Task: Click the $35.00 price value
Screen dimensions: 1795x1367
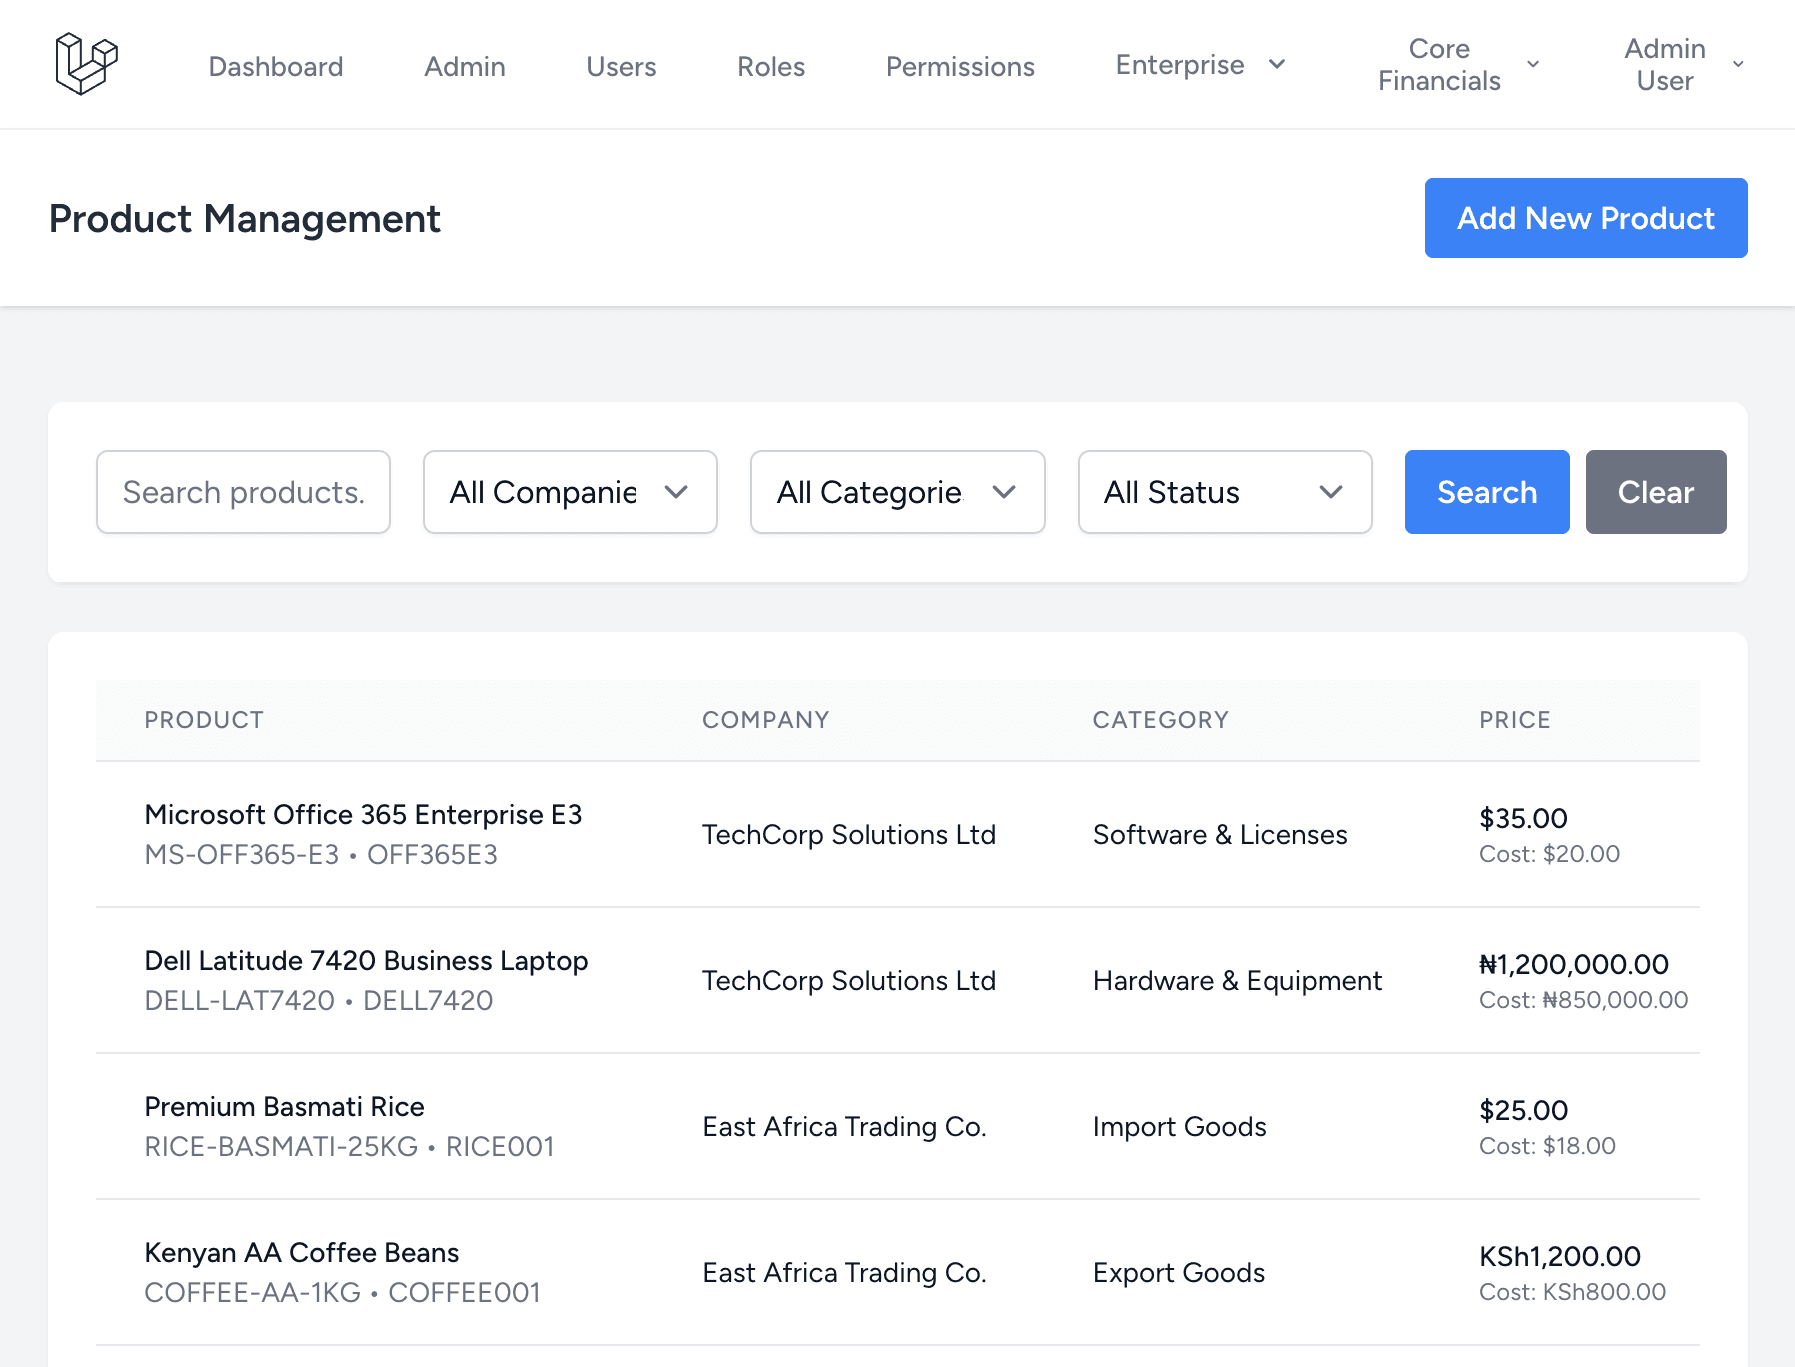Action: 1523,818
